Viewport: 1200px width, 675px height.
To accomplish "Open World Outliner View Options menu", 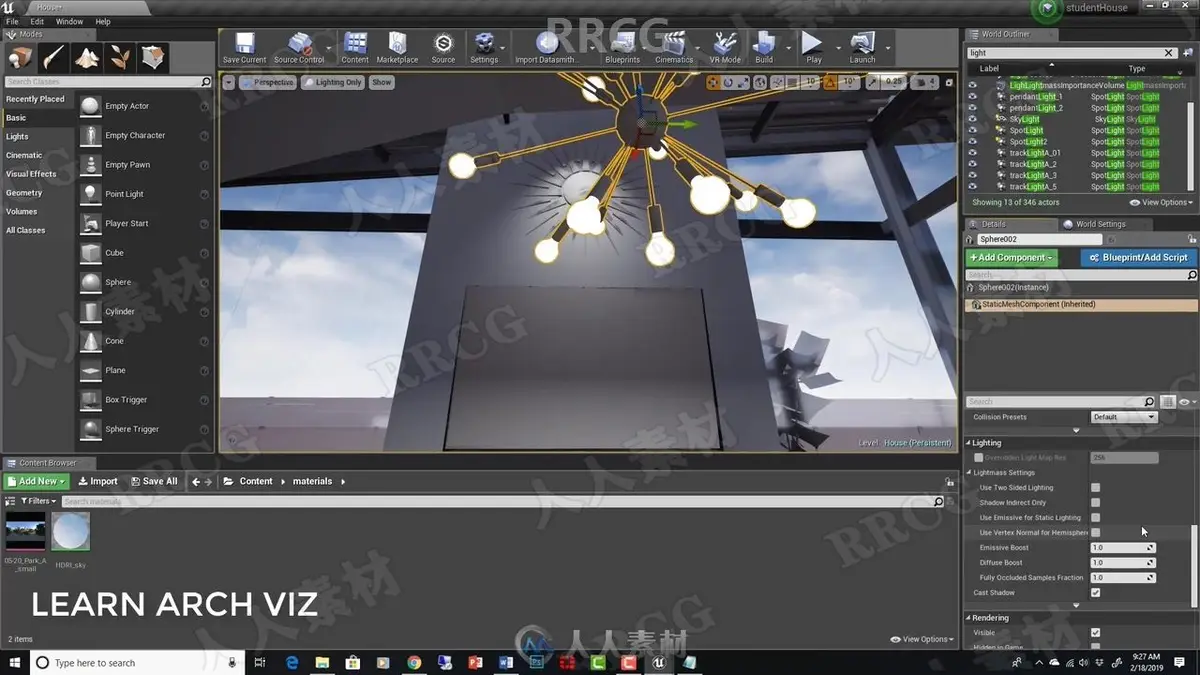I will click(1161, 202).
